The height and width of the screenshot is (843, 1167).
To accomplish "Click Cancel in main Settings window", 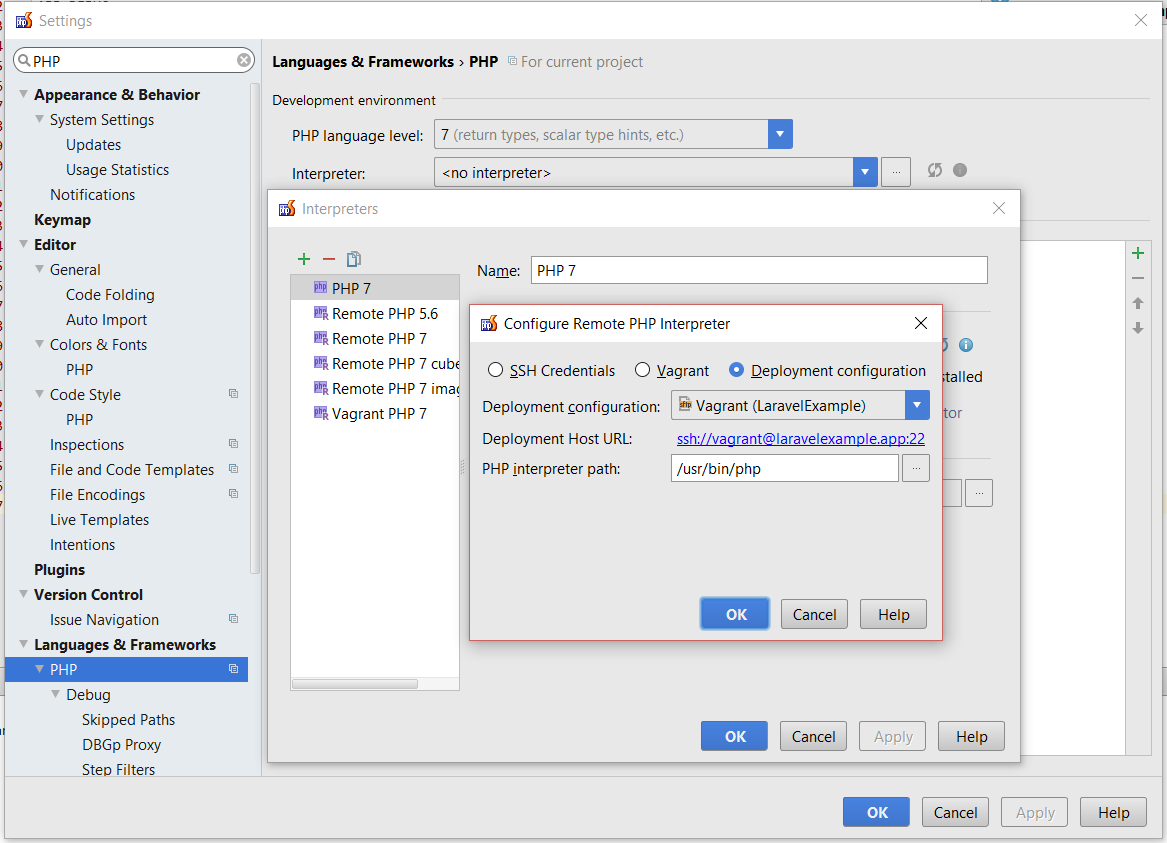I will coord(955,812).
